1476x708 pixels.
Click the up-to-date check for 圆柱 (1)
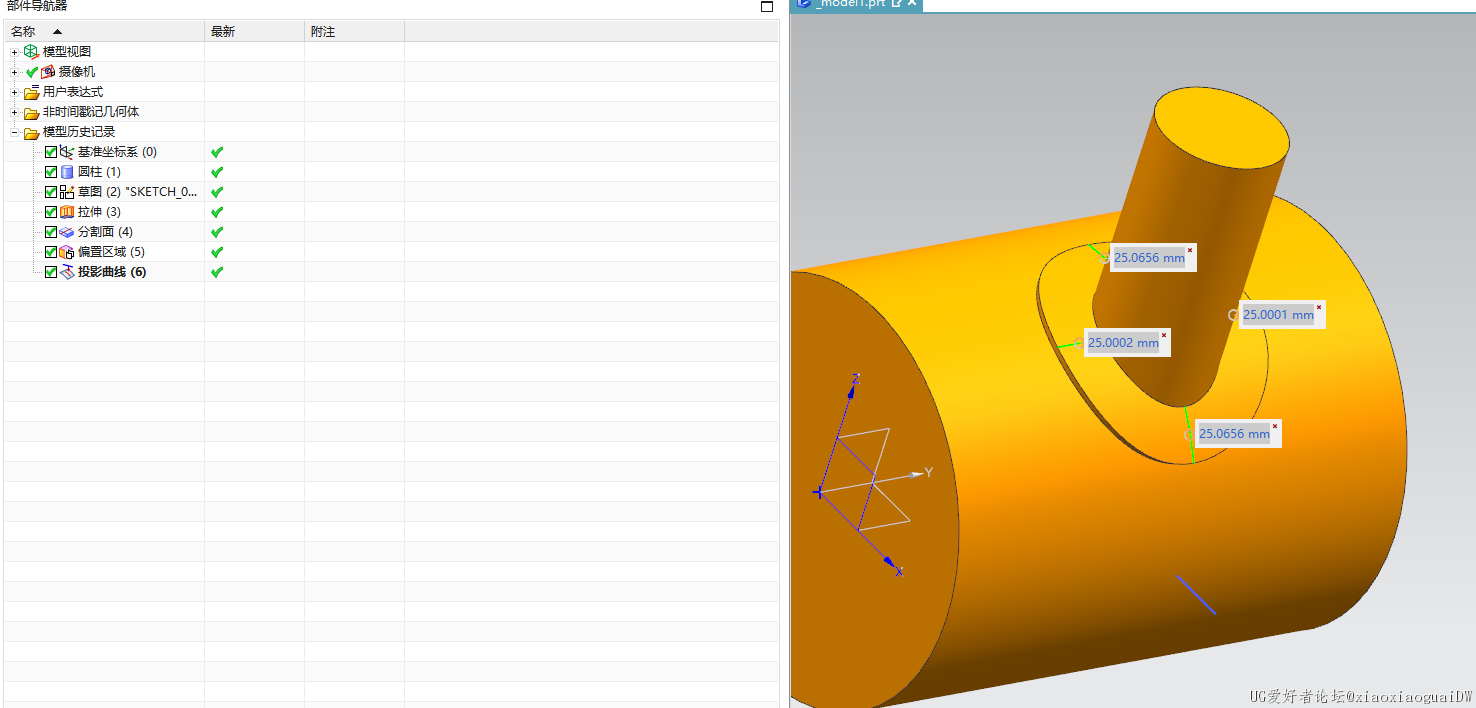(217, 172)
